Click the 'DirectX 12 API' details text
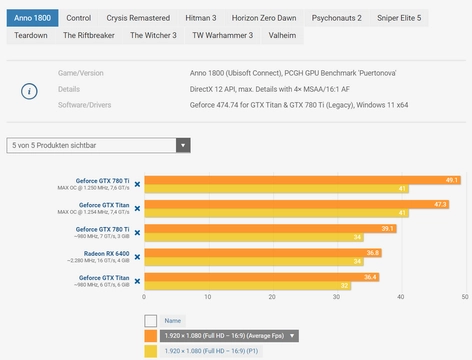The height and width of the screenshot is (360, 472). click(x=270, y=89)
